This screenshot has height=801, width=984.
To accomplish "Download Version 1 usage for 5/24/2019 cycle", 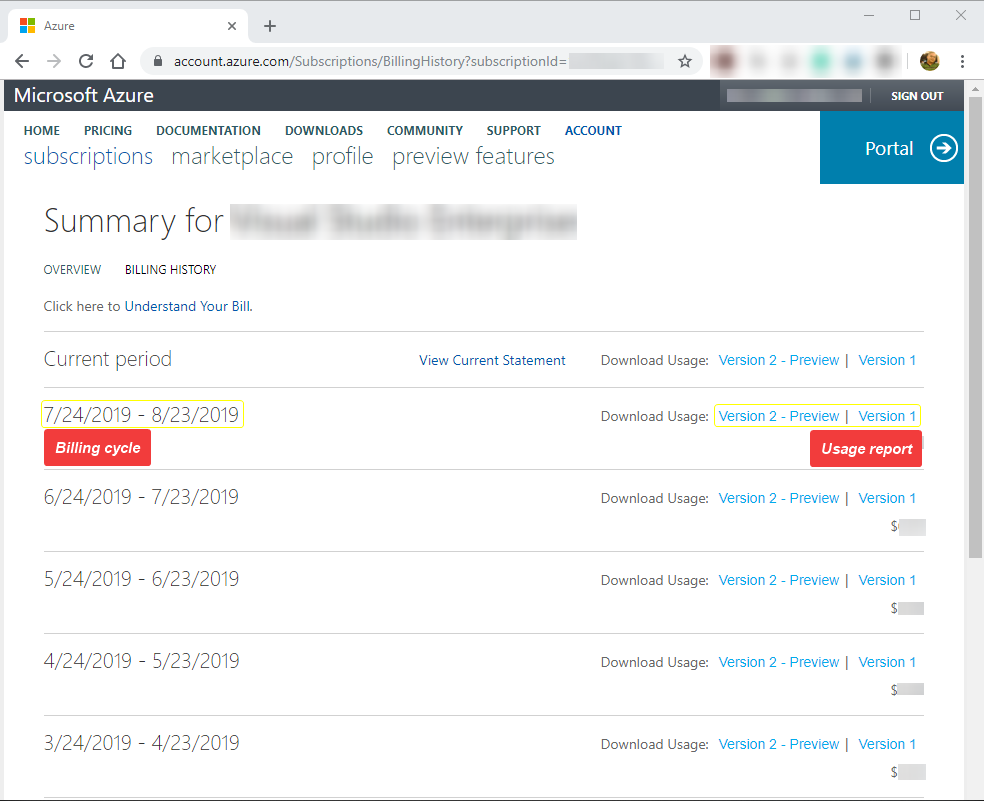I will (x=887, y=580).
